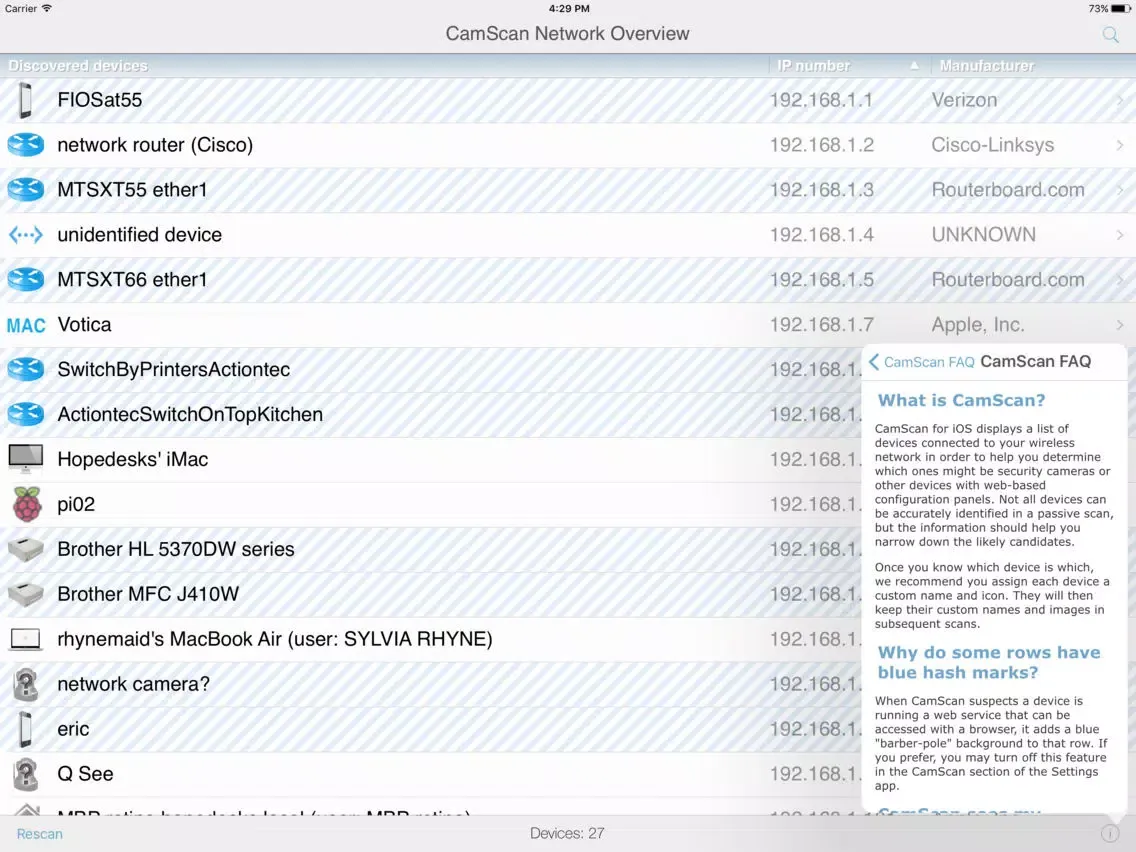Tap IP address 192.168.1.1
Image resolution: width=1136 pixels, height=852 pixels.
[821, 100]
